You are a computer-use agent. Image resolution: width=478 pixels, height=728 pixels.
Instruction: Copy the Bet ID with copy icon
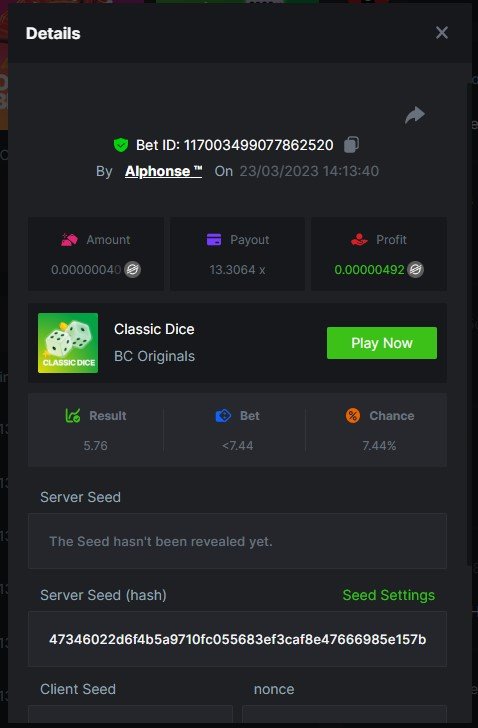coord(351,145)
